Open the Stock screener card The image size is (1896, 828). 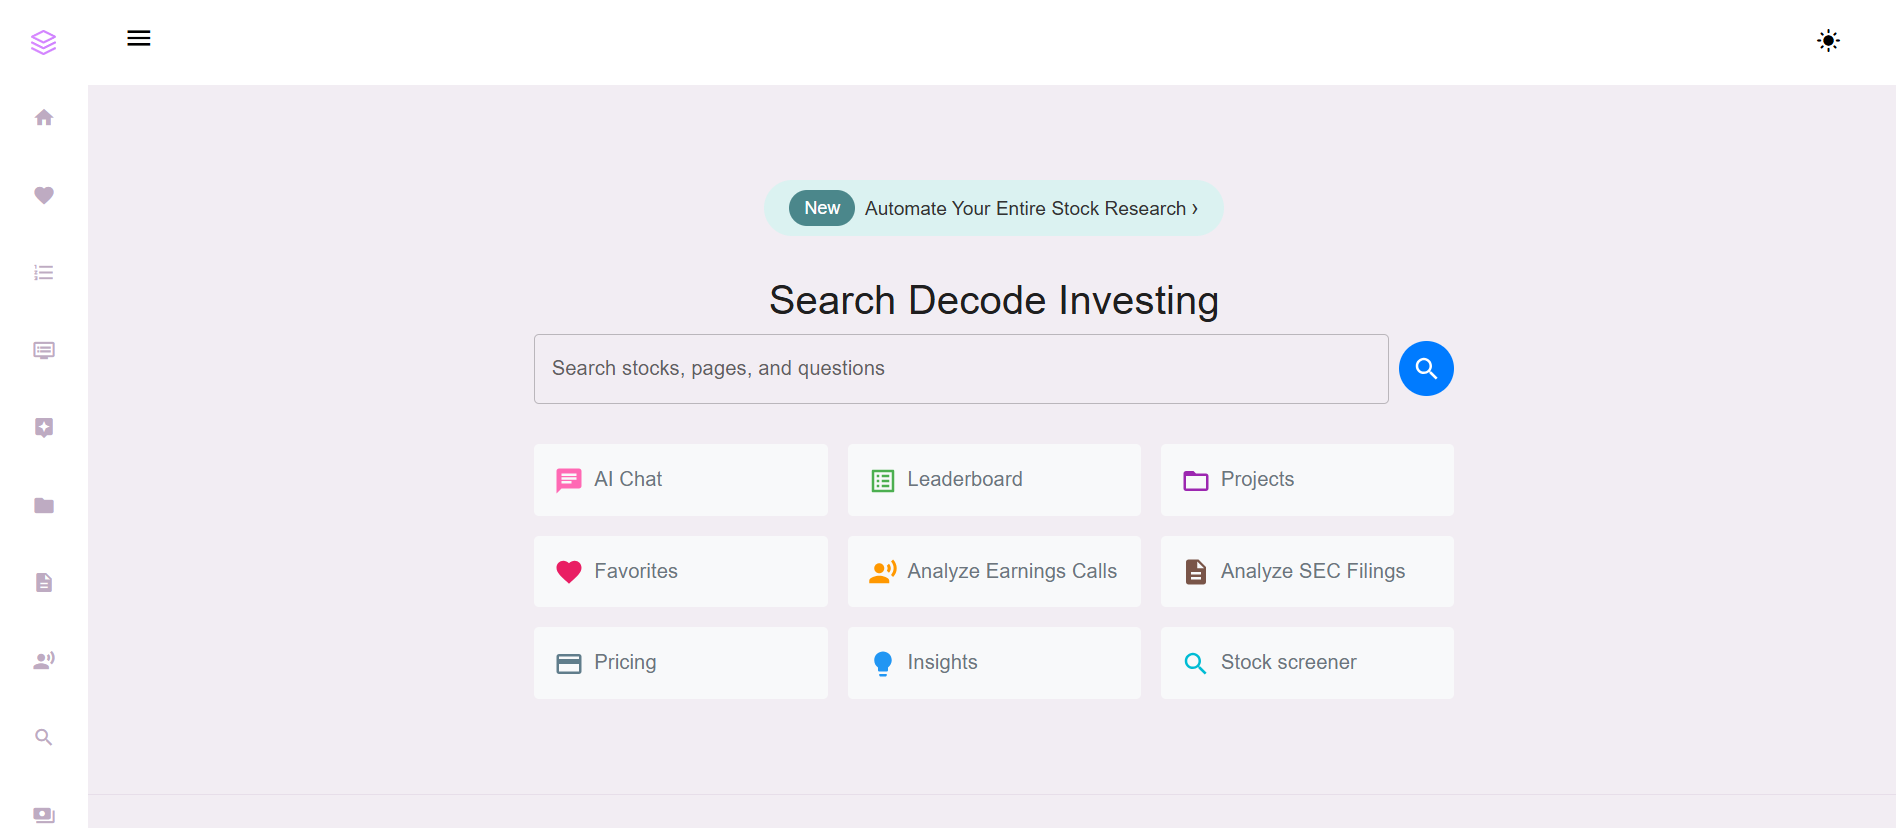1307,663
